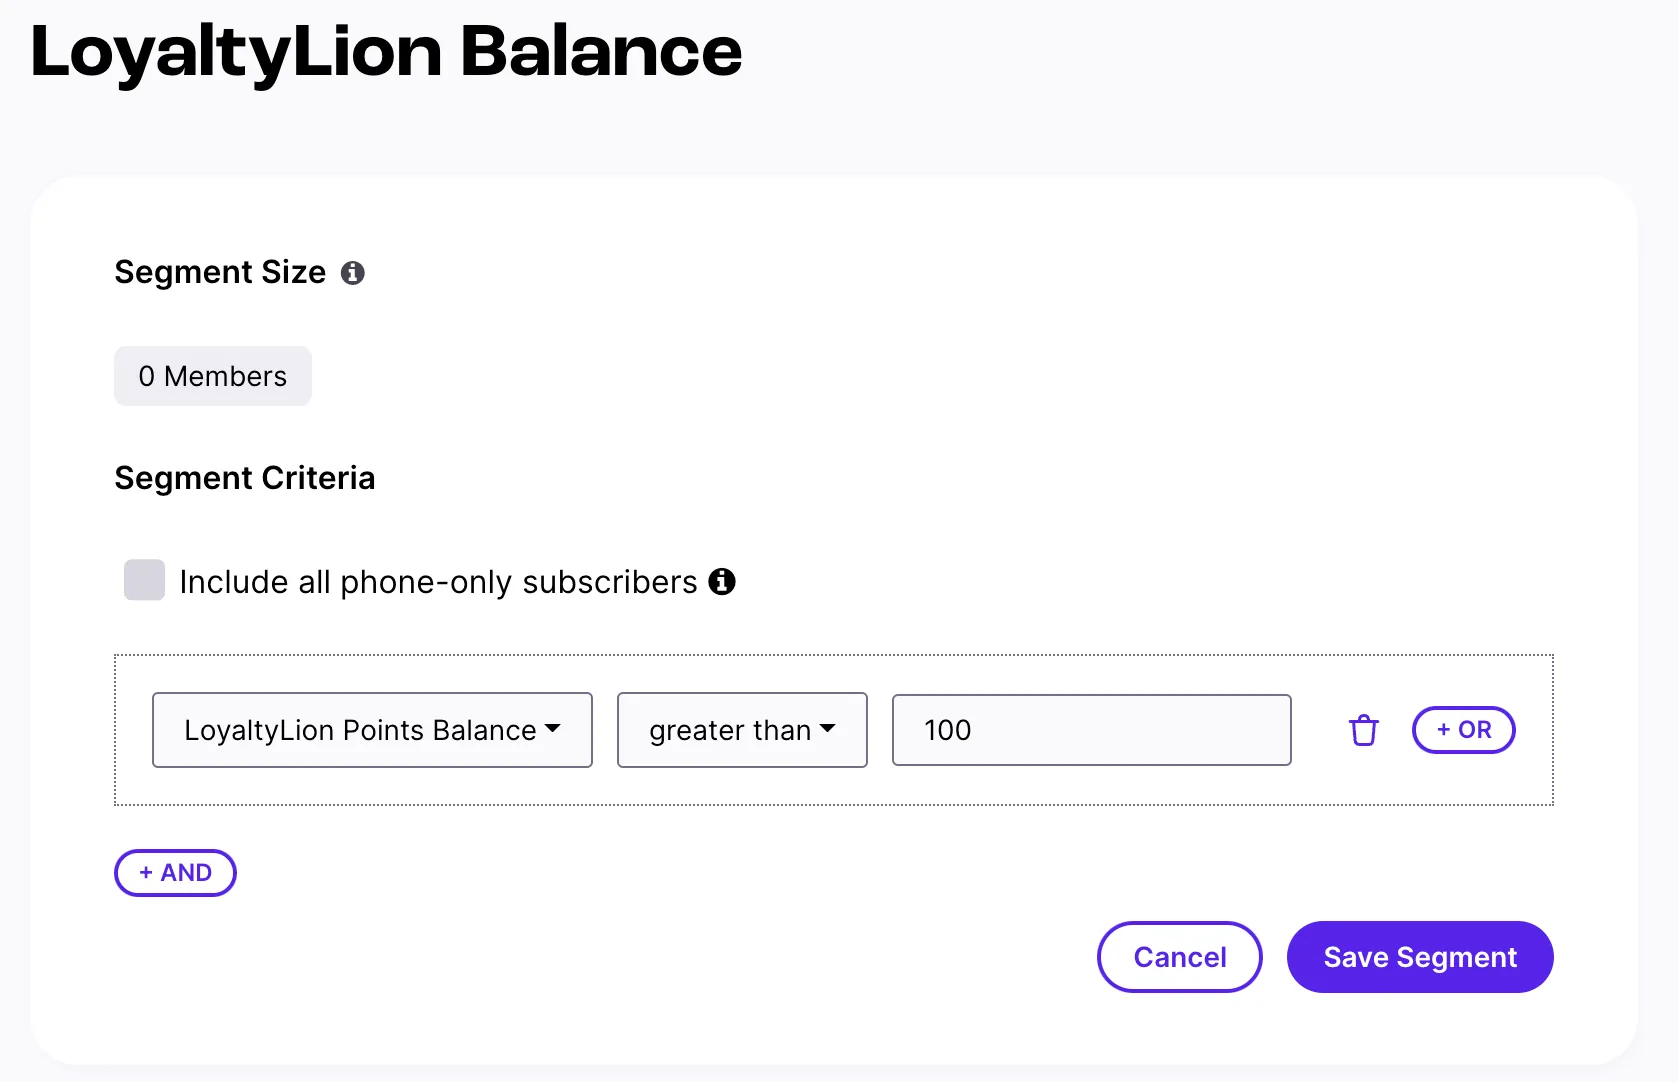This screenshot has width=1678, height=1082.
Task: Click the chevron on the operator dropdown
Action: click(827, 730)
